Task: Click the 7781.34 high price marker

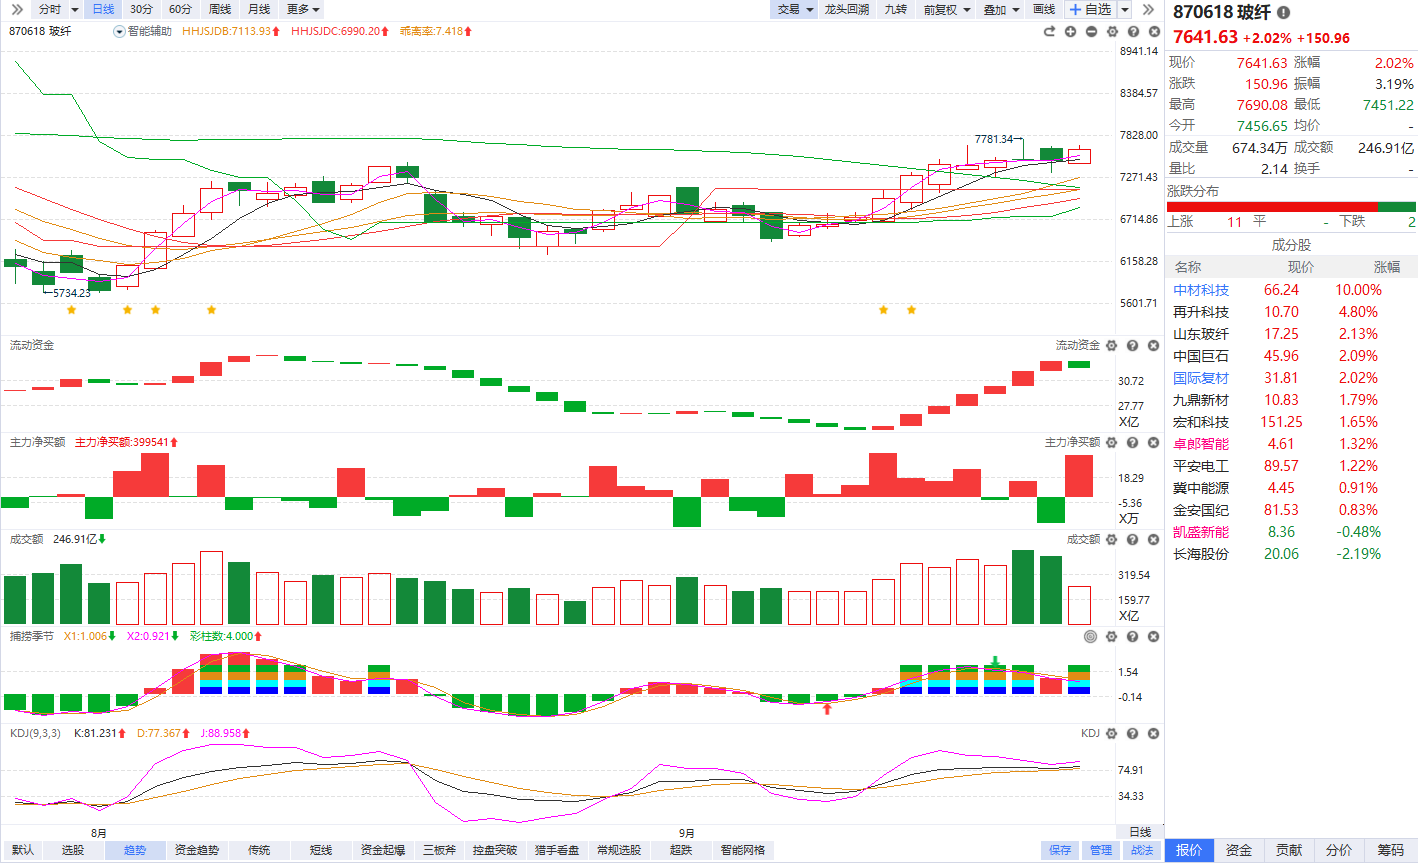Action: (x=994, y=139)
